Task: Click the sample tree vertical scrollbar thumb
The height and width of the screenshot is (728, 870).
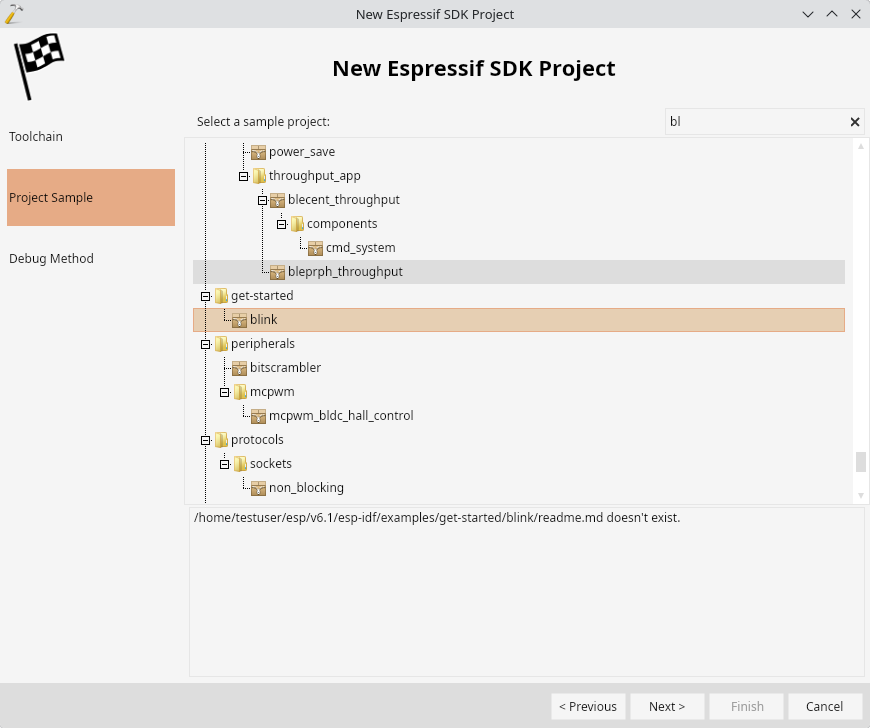Action: [x=861, y=462]
